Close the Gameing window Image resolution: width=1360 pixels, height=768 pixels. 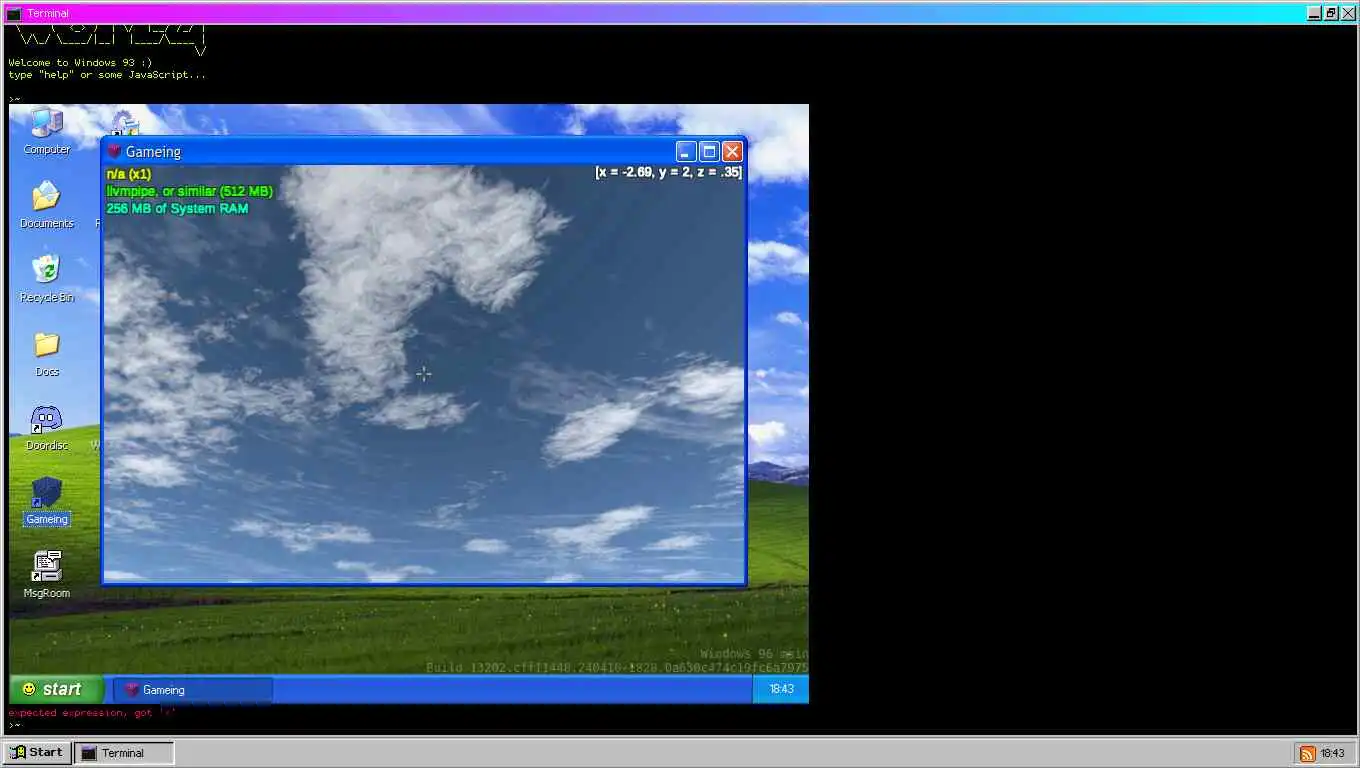tap(732, 151)
